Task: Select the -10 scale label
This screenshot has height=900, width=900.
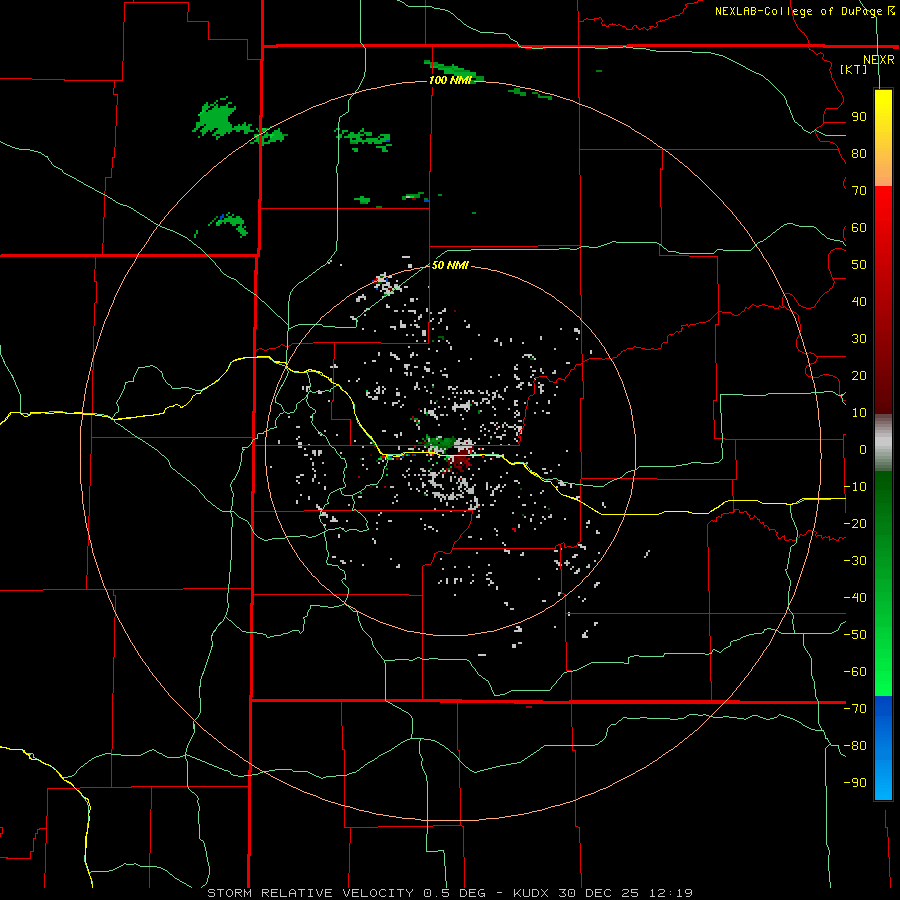Action: click(x=855, y=487)
